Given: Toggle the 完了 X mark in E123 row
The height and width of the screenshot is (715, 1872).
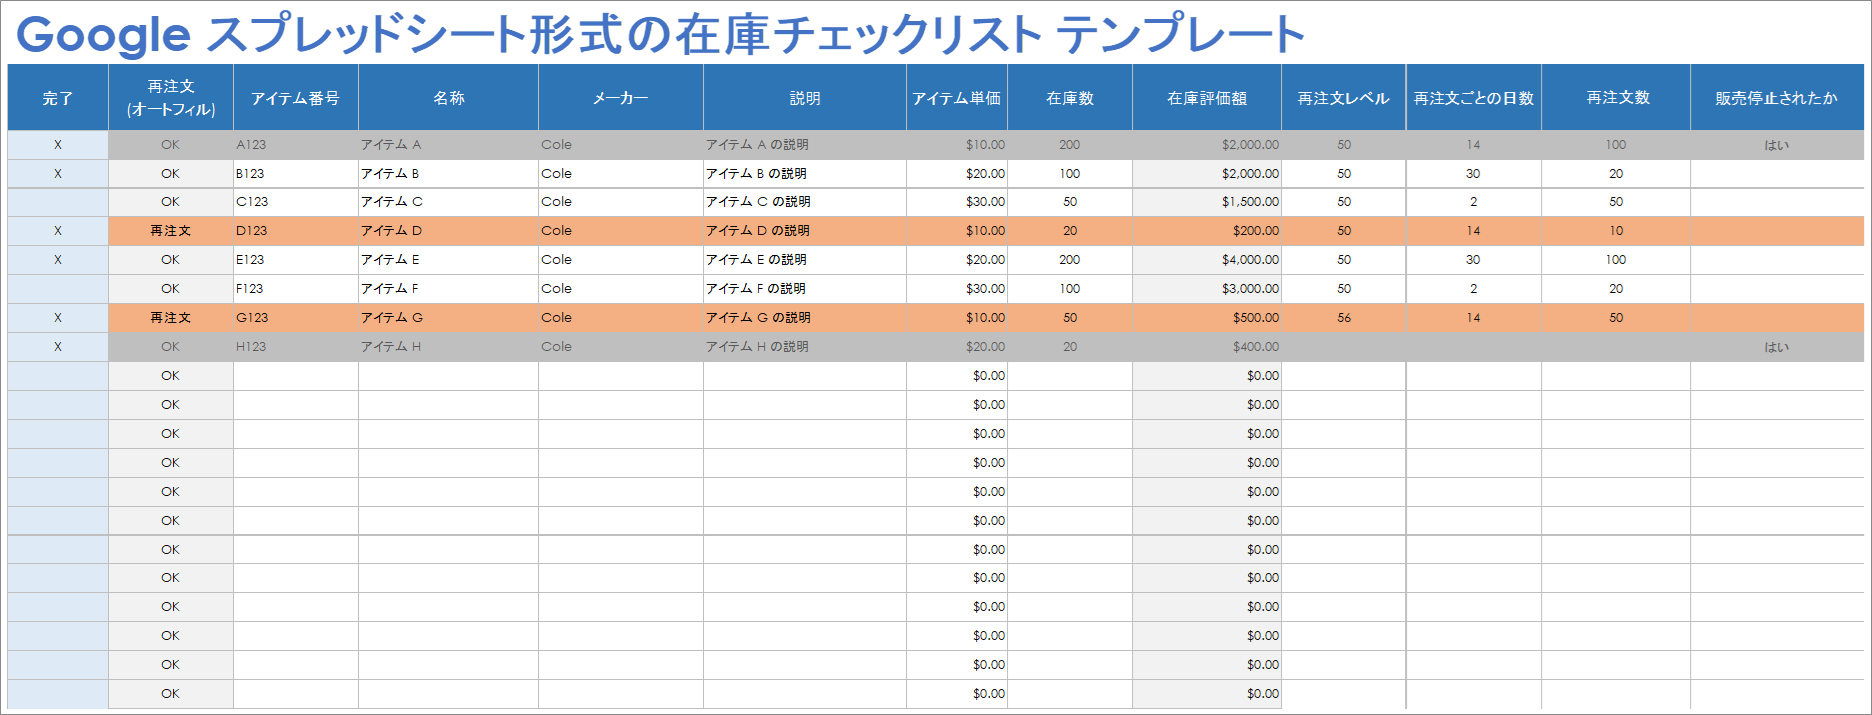Looking at the screenshot, I should click(x=57, y=260).
